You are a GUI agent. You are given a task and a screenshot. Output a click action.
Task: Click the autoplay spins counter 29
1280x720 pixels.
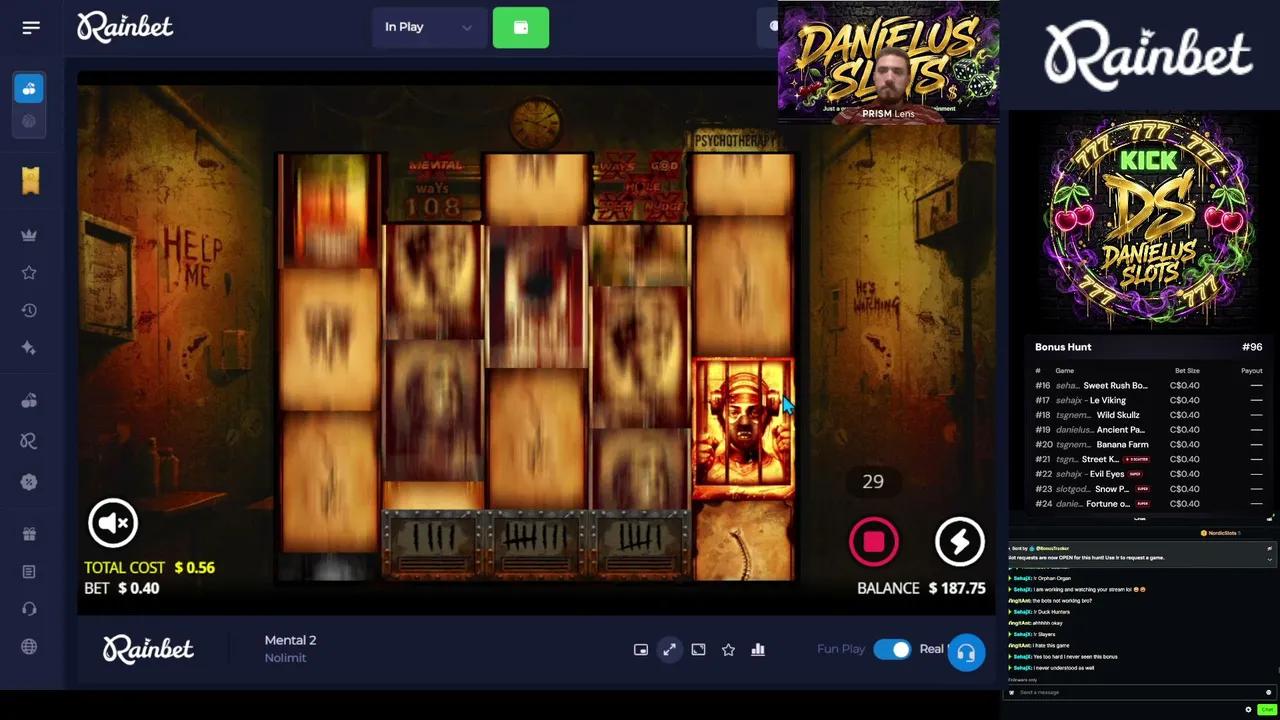coord(873,482)
